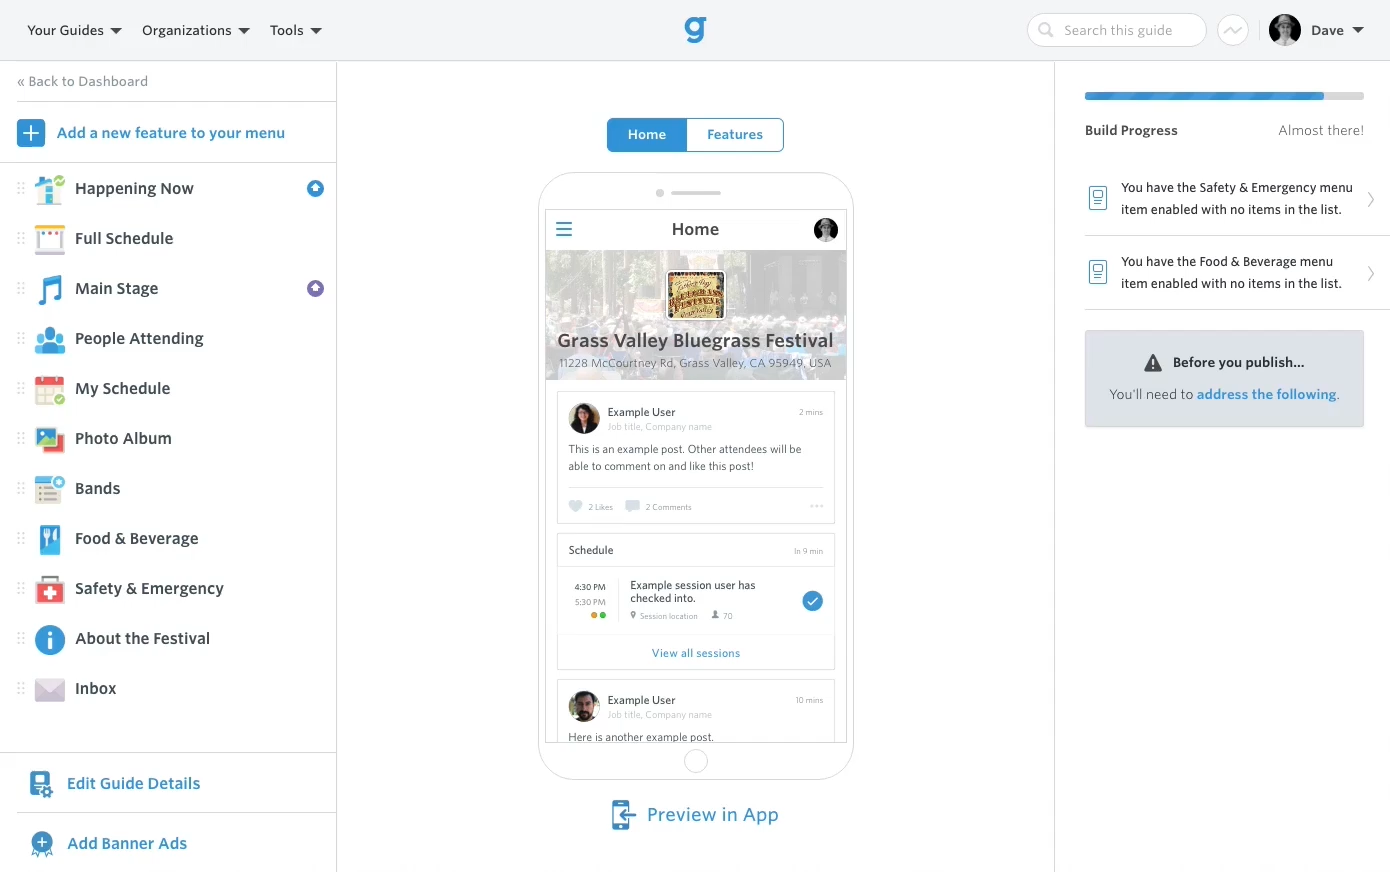Image resolution: width=1390 pixels, height=872 pixels.
Task: Click the purple badge on Main Stage
Action: [x=315, y=288]
